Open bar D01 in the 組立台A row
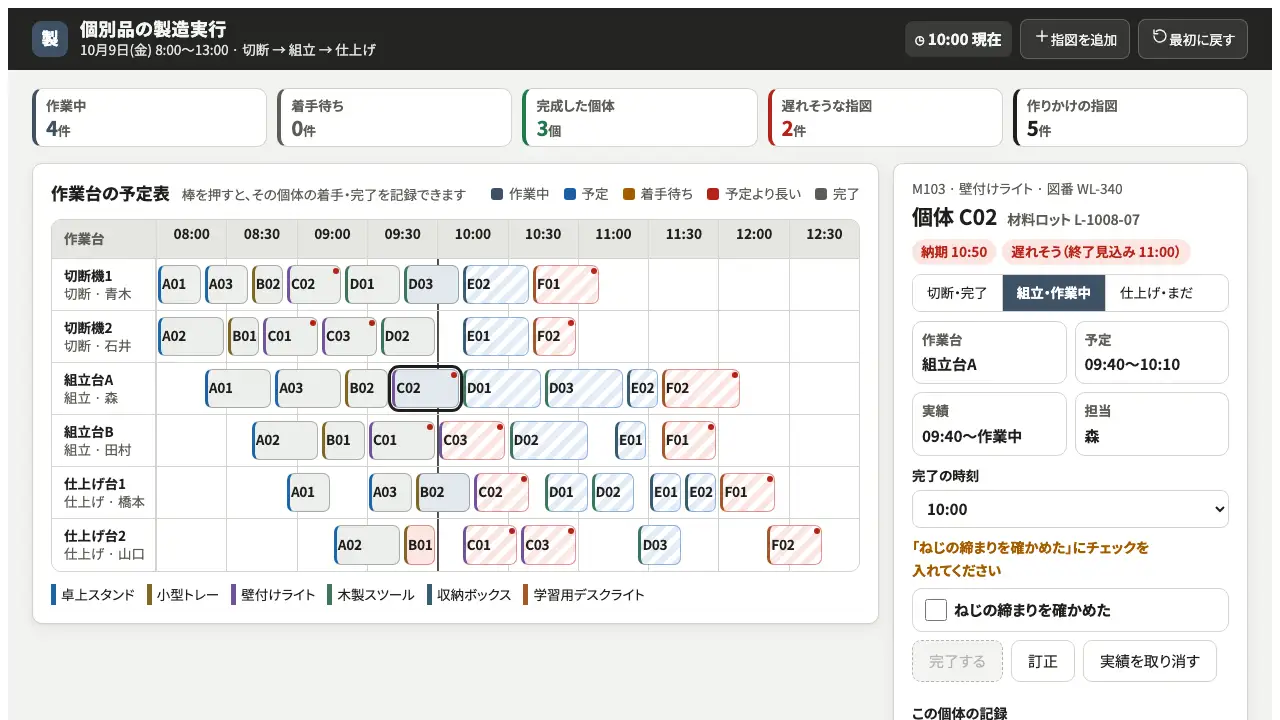 [x=502, y=388]
